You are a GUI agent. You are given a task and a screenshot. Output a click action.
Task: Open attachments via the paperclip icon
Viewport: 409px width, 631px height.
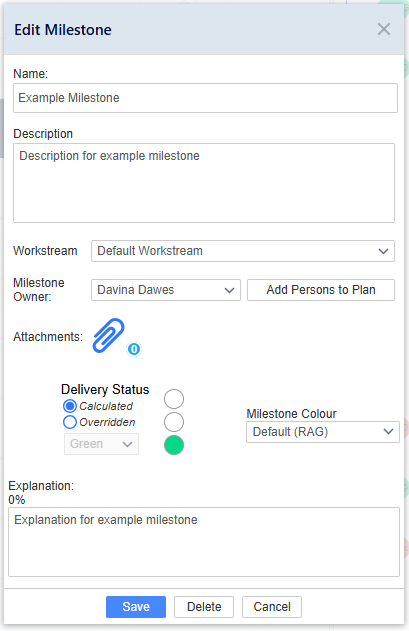point(109,336)
